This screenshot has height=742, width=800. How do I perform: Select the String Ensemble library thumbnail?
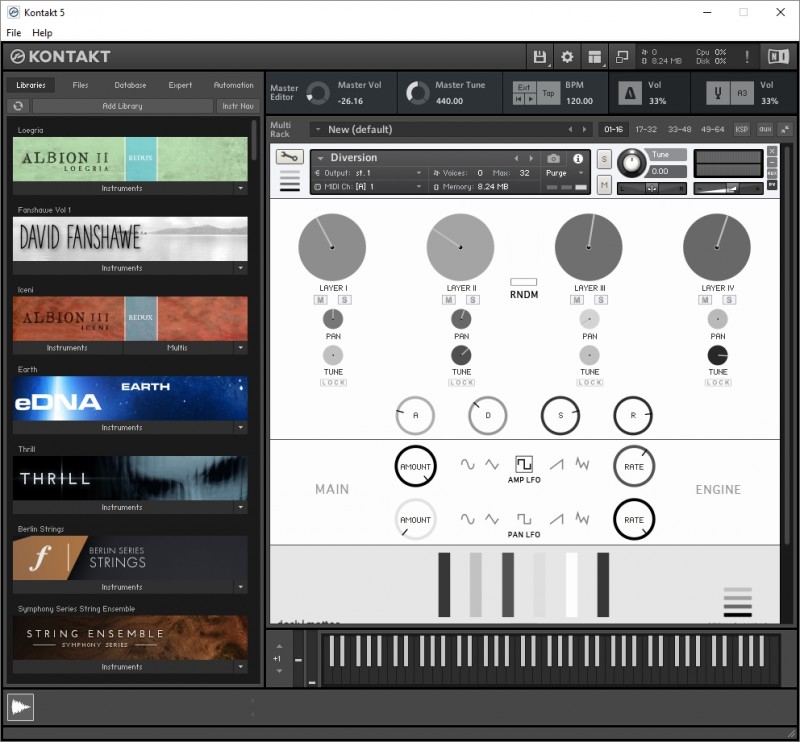coord(130,637)
